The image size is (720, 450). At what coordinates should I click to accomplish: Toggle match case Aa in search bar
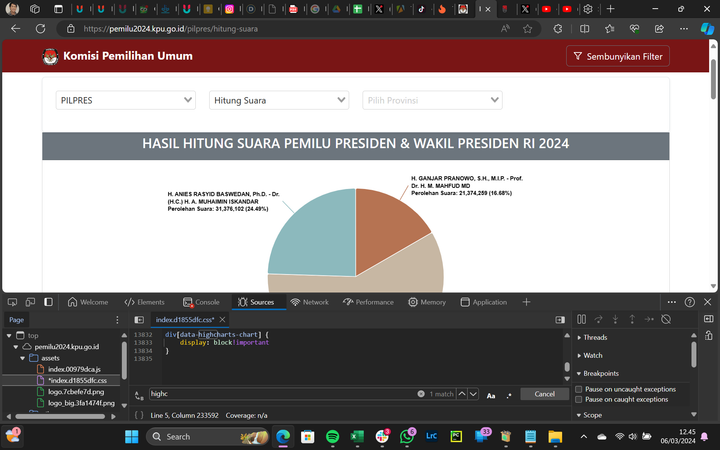click(491, 395)
